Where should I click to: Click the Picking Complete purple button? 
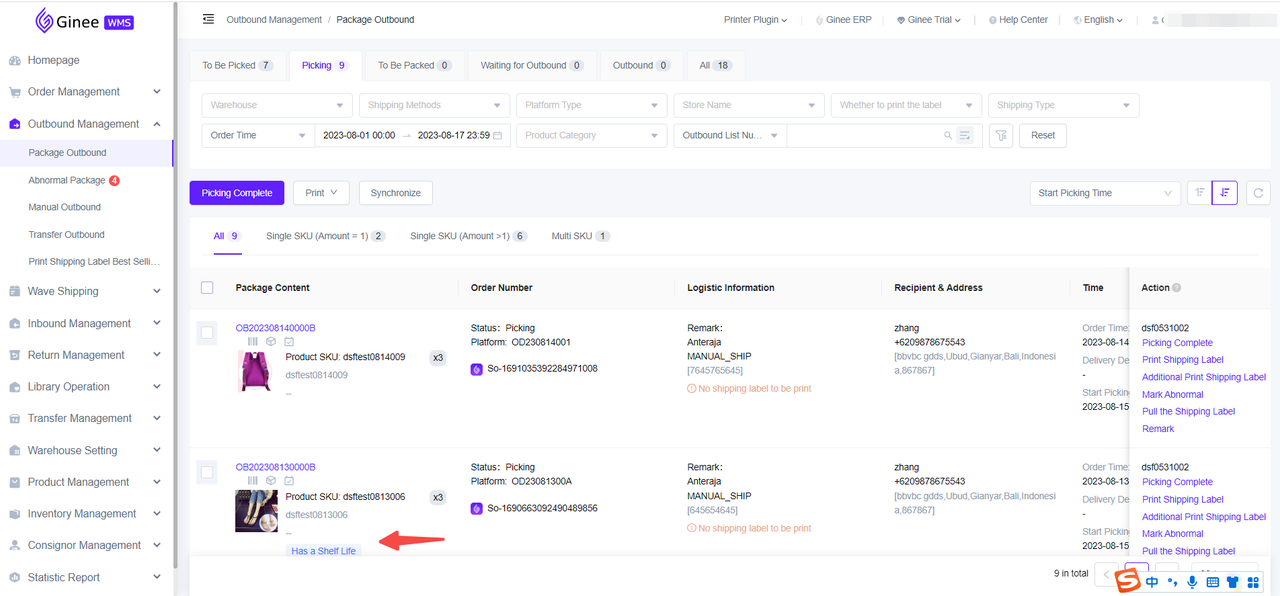coord(237,193)
